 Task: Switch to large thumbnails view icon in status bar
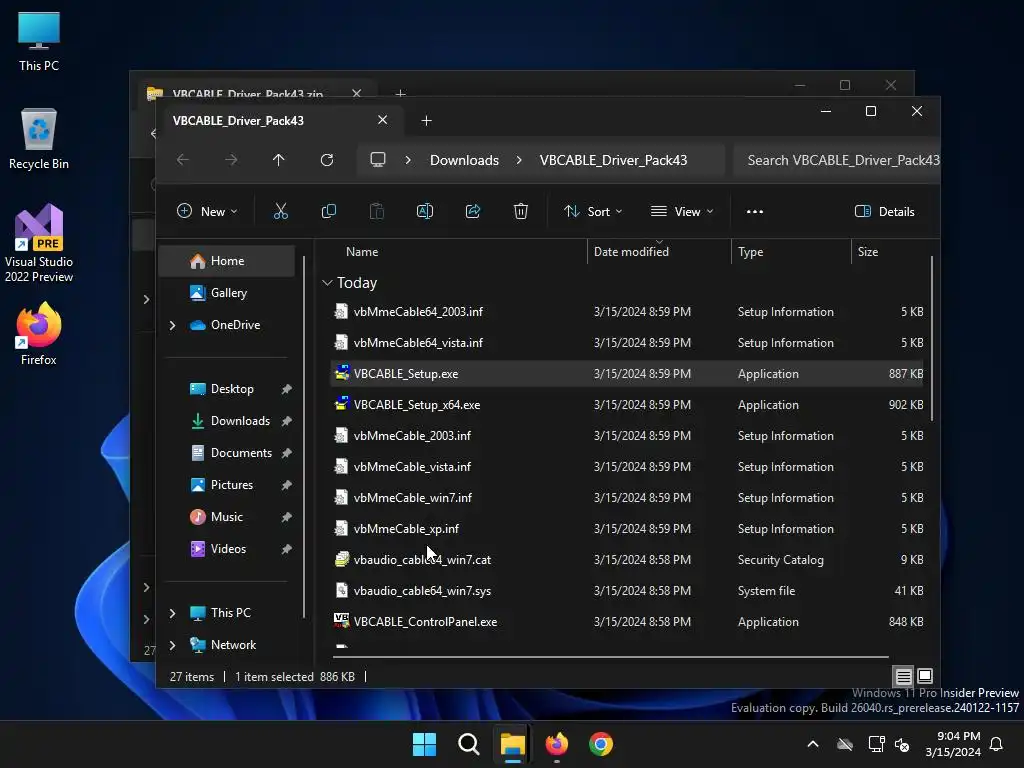[925, 676]
